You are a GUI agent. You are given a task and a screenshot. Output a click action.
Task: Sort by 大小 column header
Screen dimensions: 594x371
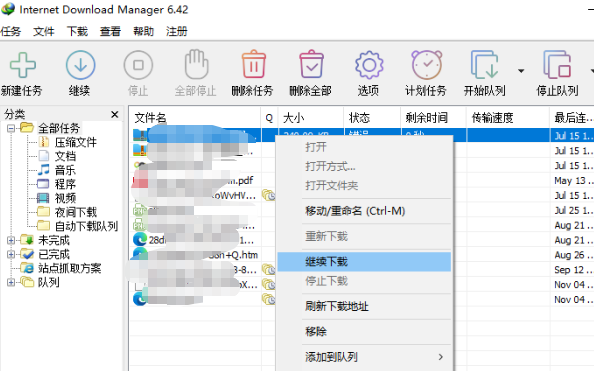tap(311, 118)
